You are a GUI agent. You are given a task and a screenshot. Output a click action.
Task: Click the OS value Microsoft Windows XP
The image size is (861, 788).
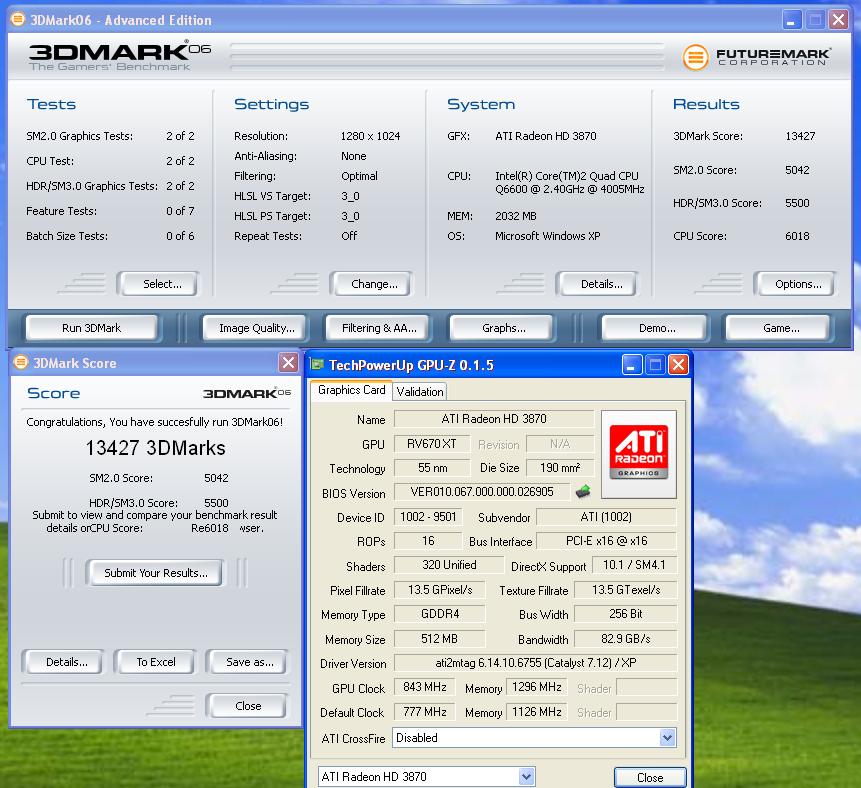(x=547, y=236)
